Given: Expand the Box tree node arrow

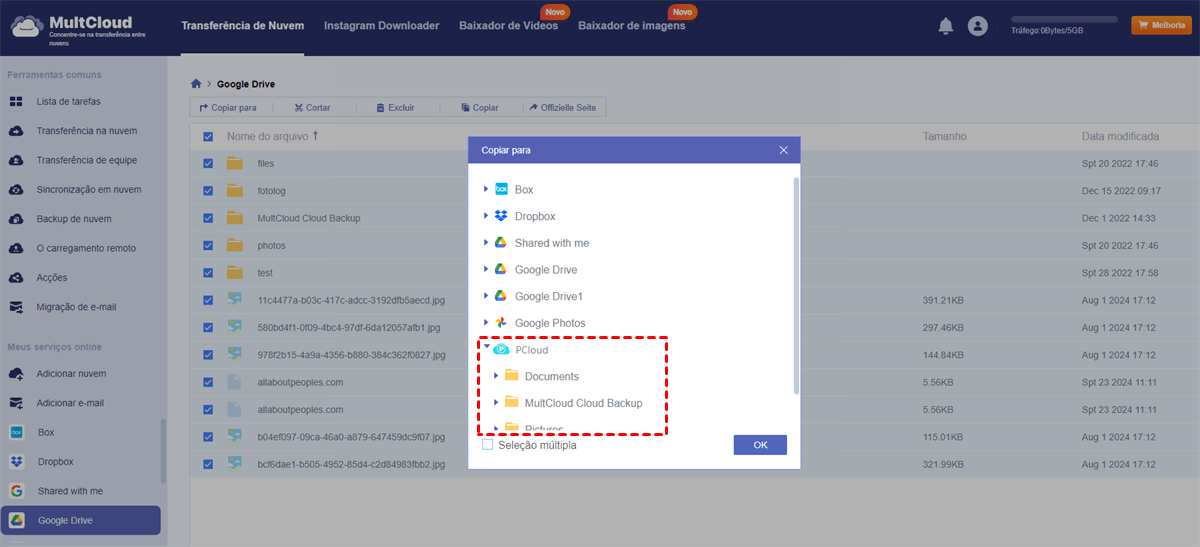Looking at the screenshot, I should point(486,189).
